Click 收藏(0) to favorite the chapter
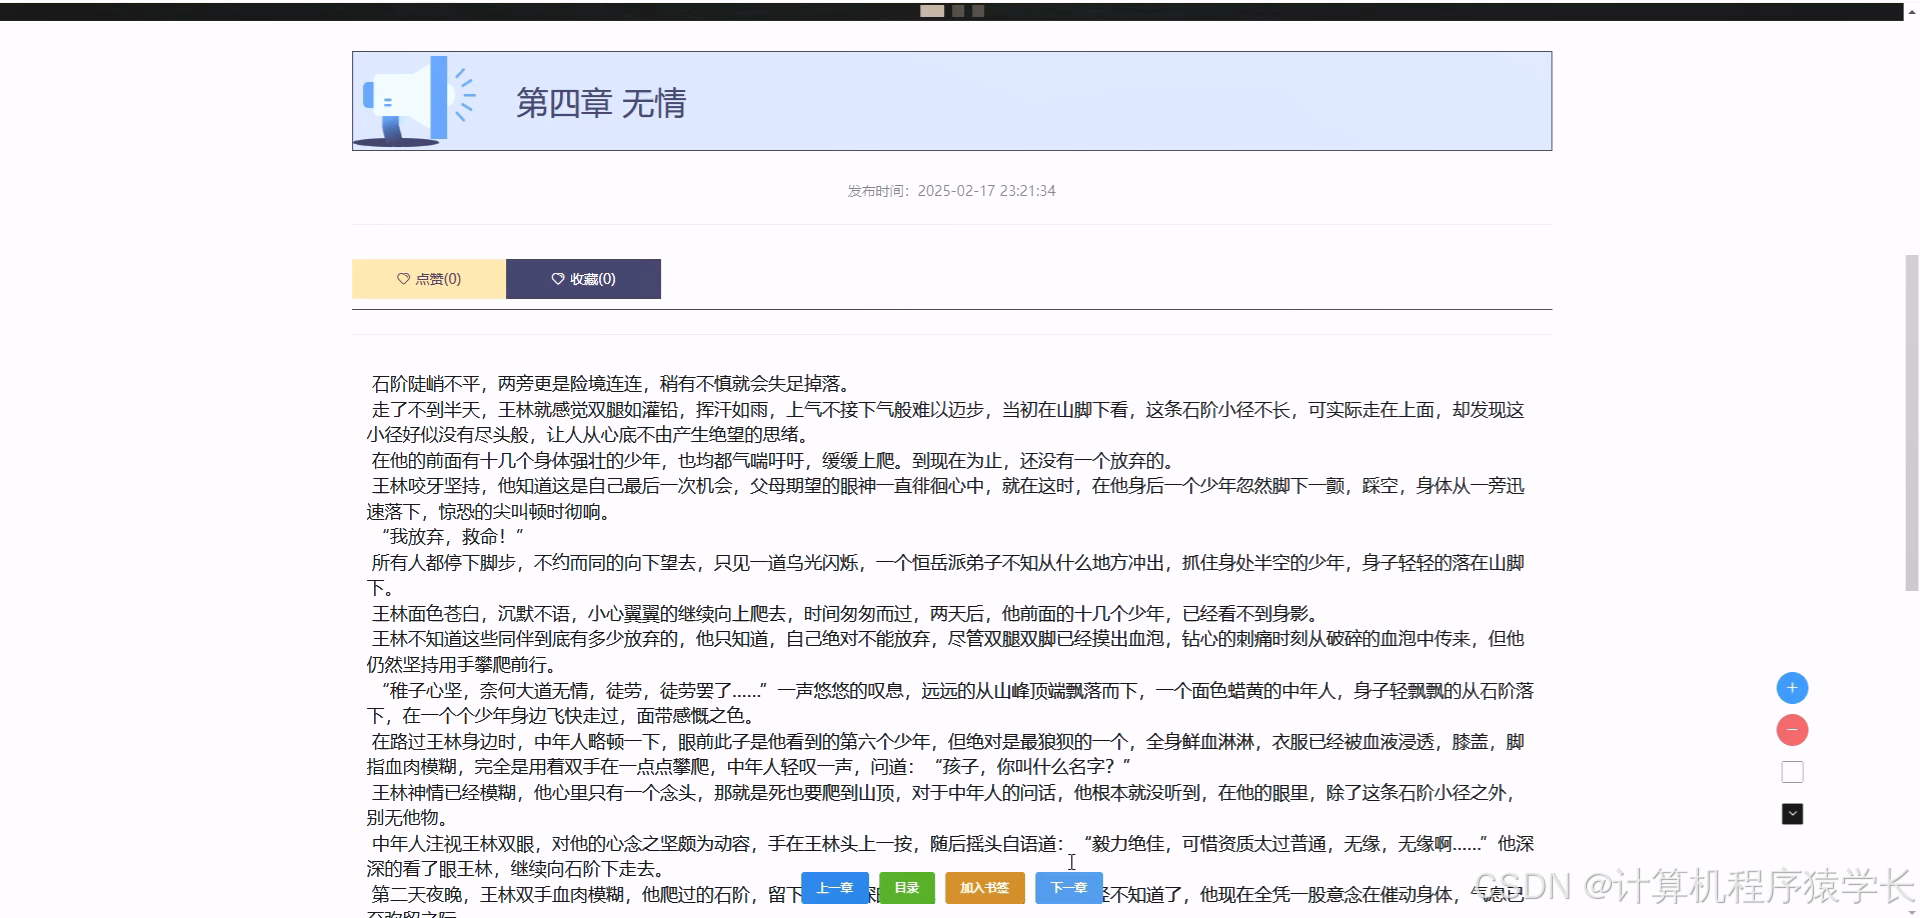 coord(584,279)
